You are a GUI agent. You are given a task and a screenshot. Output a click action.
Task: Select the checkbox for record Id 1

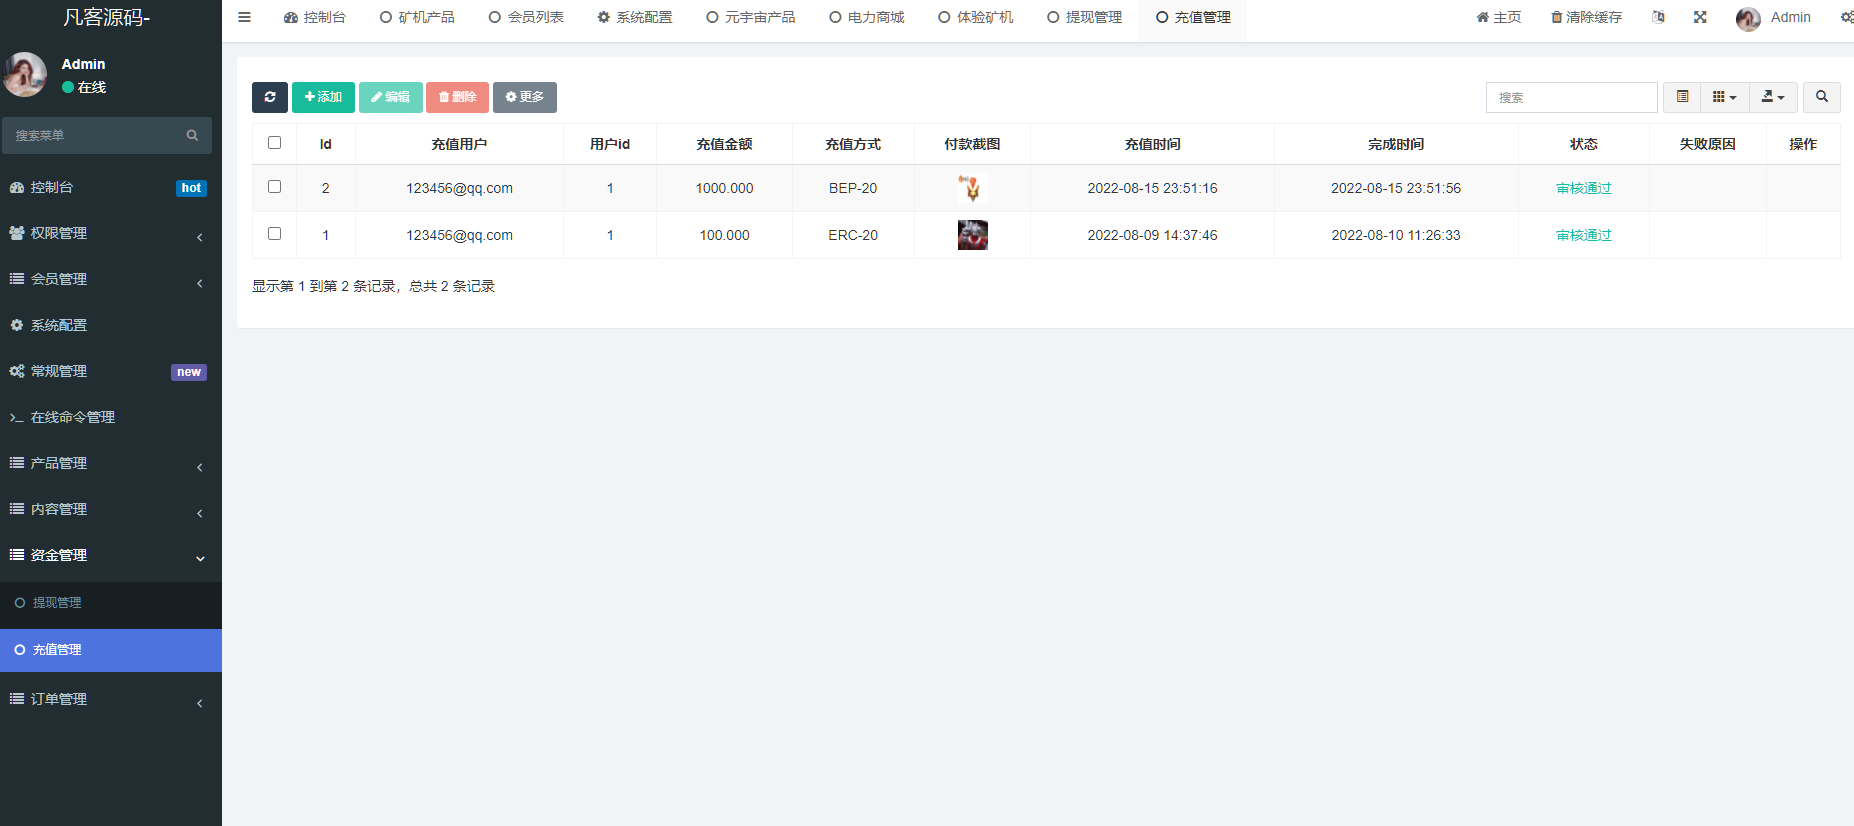pyautogui.click(x=275, y=234)
